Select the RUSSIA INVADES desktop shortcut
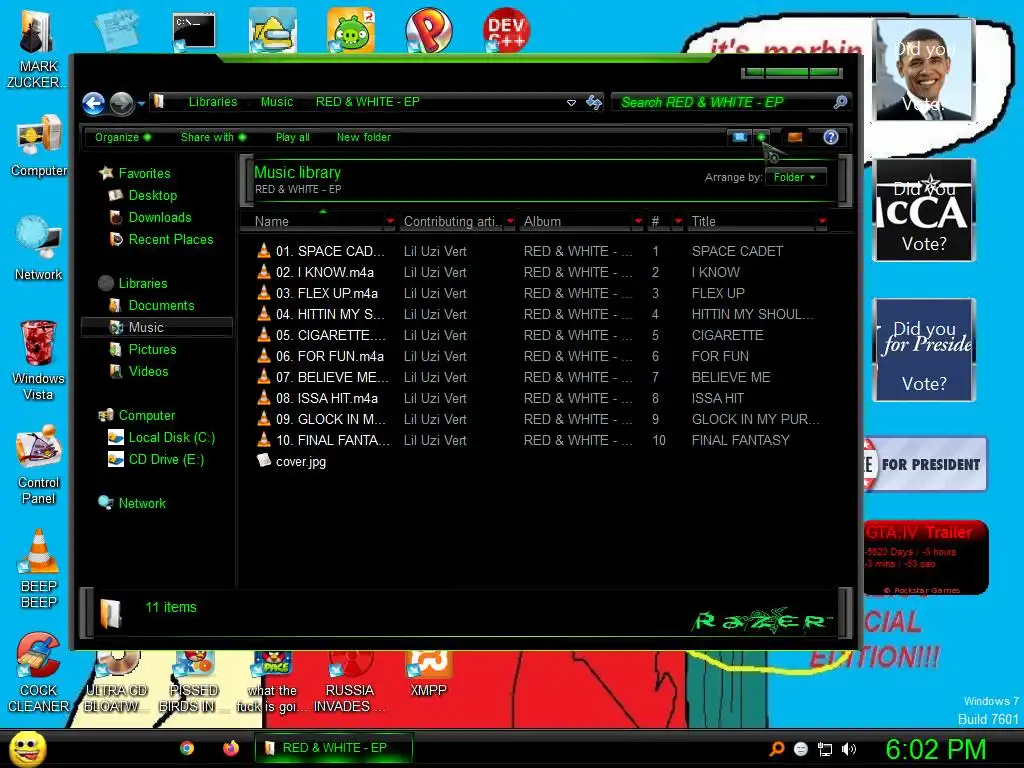1024x768 pixels. click(350, 682)
